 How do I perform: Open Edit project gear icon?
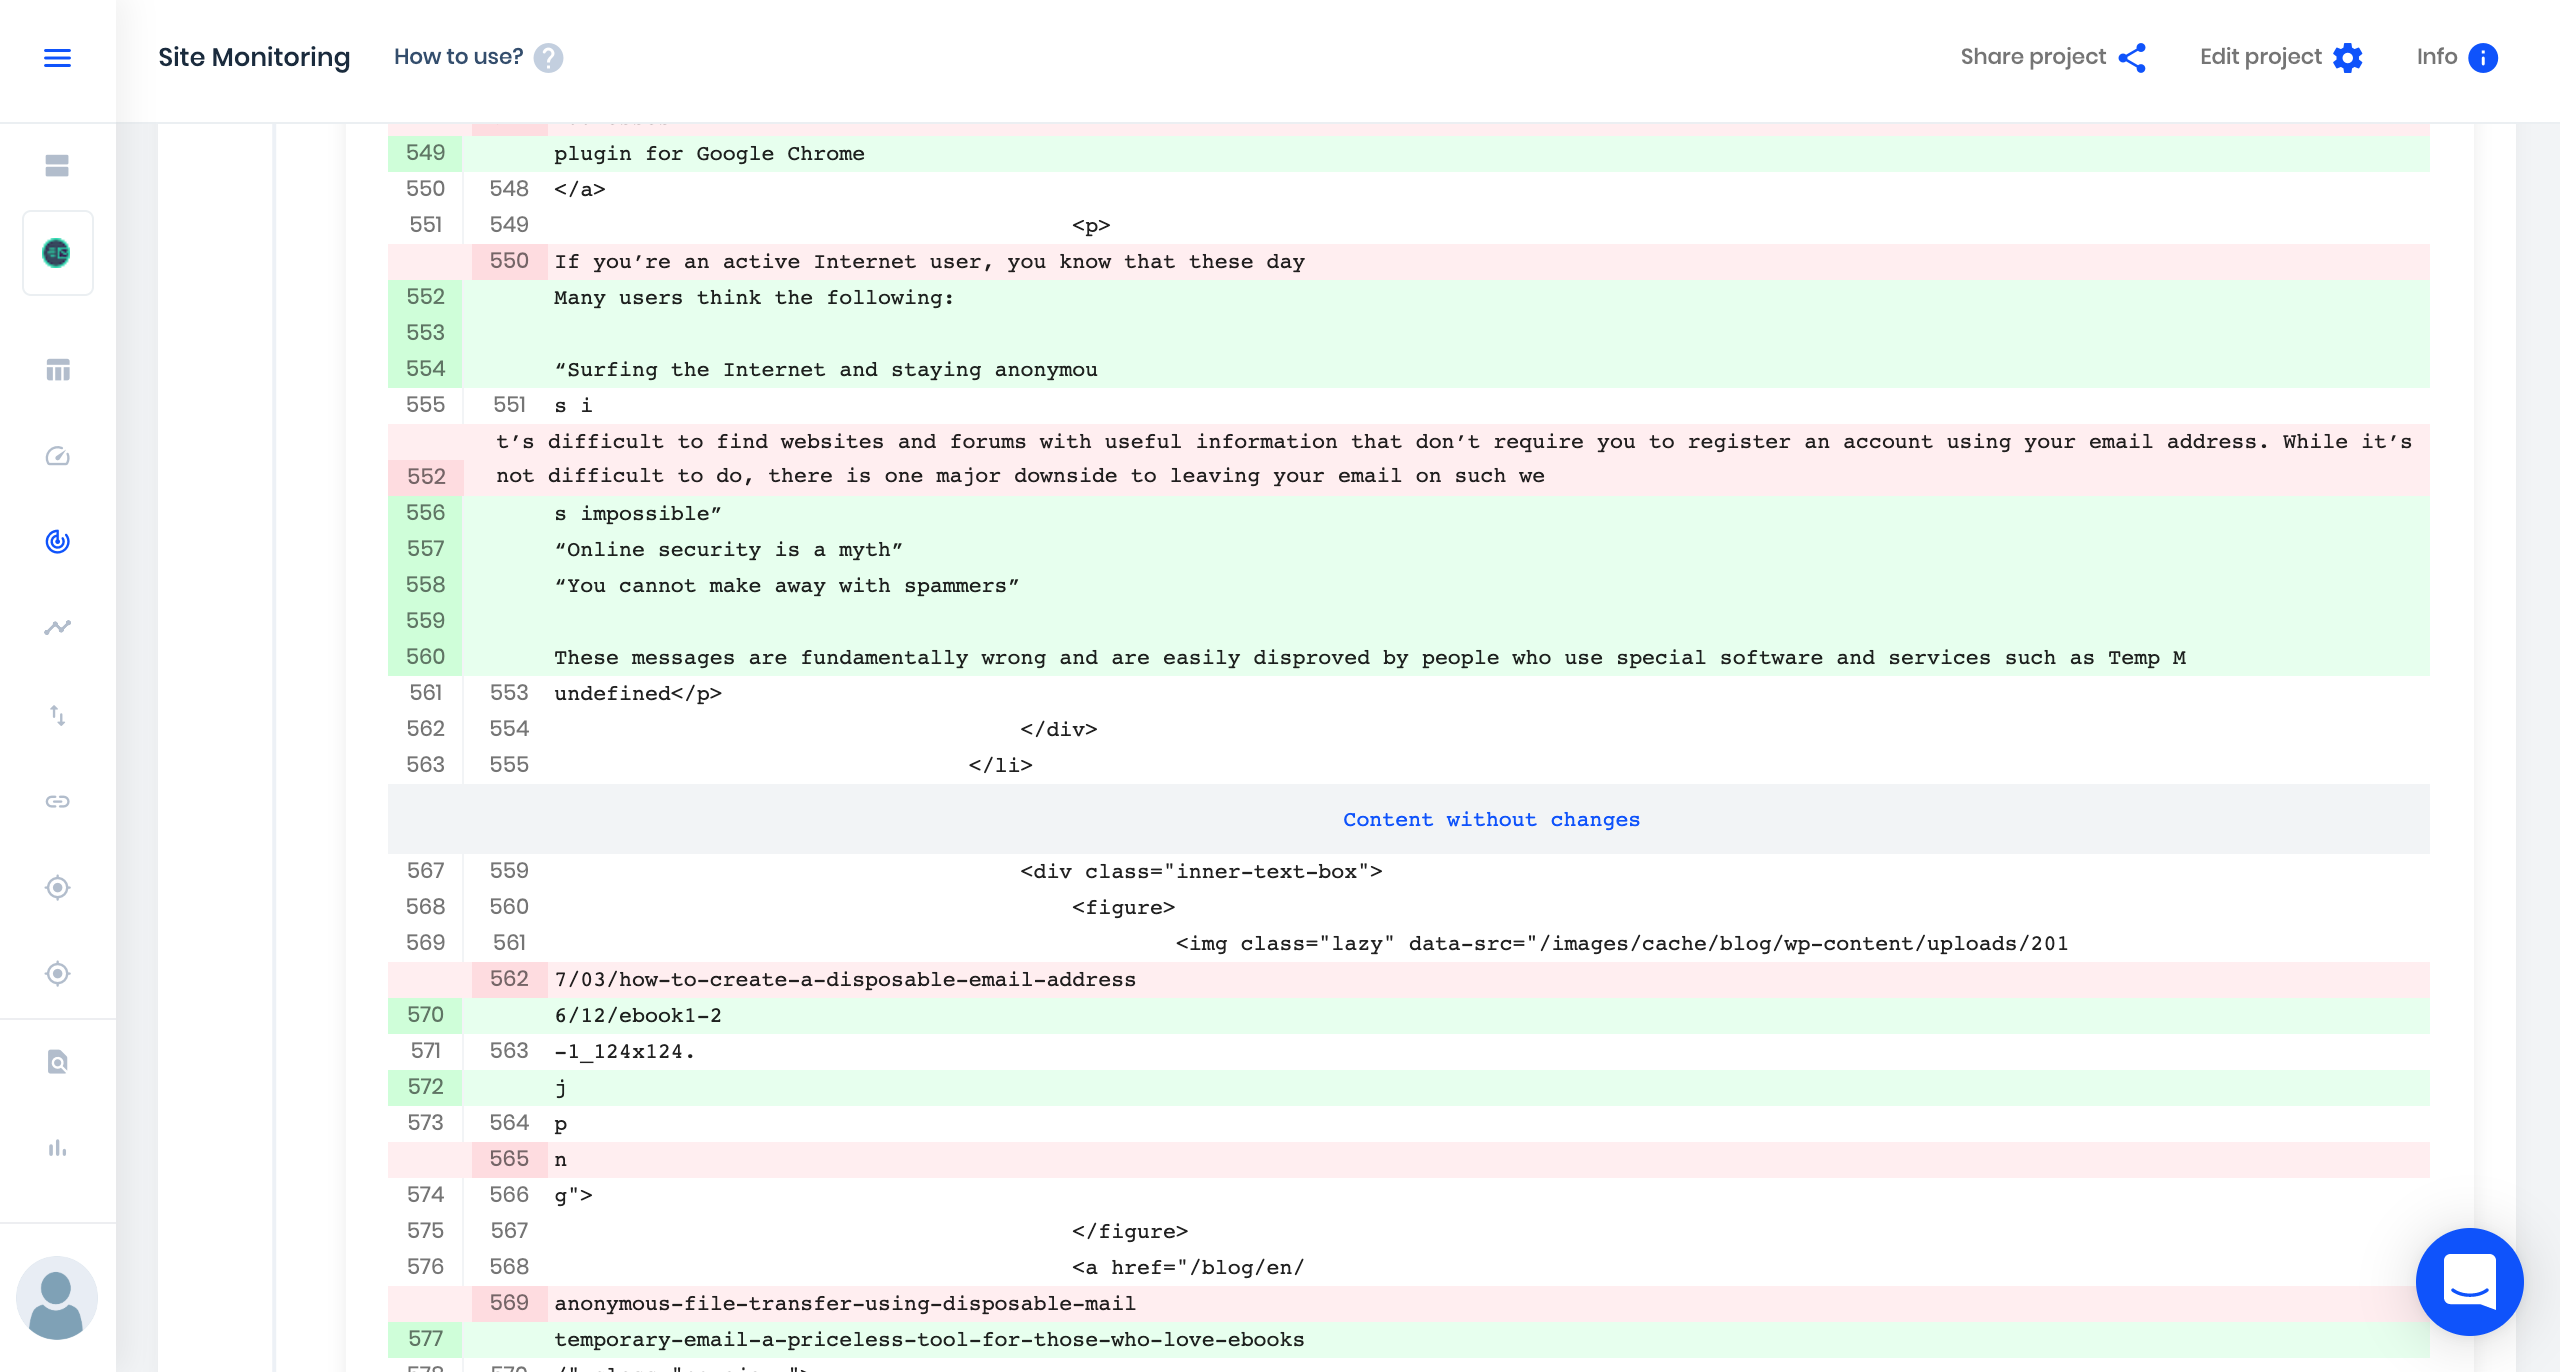pyautogui.click(x=2348, y=58)
